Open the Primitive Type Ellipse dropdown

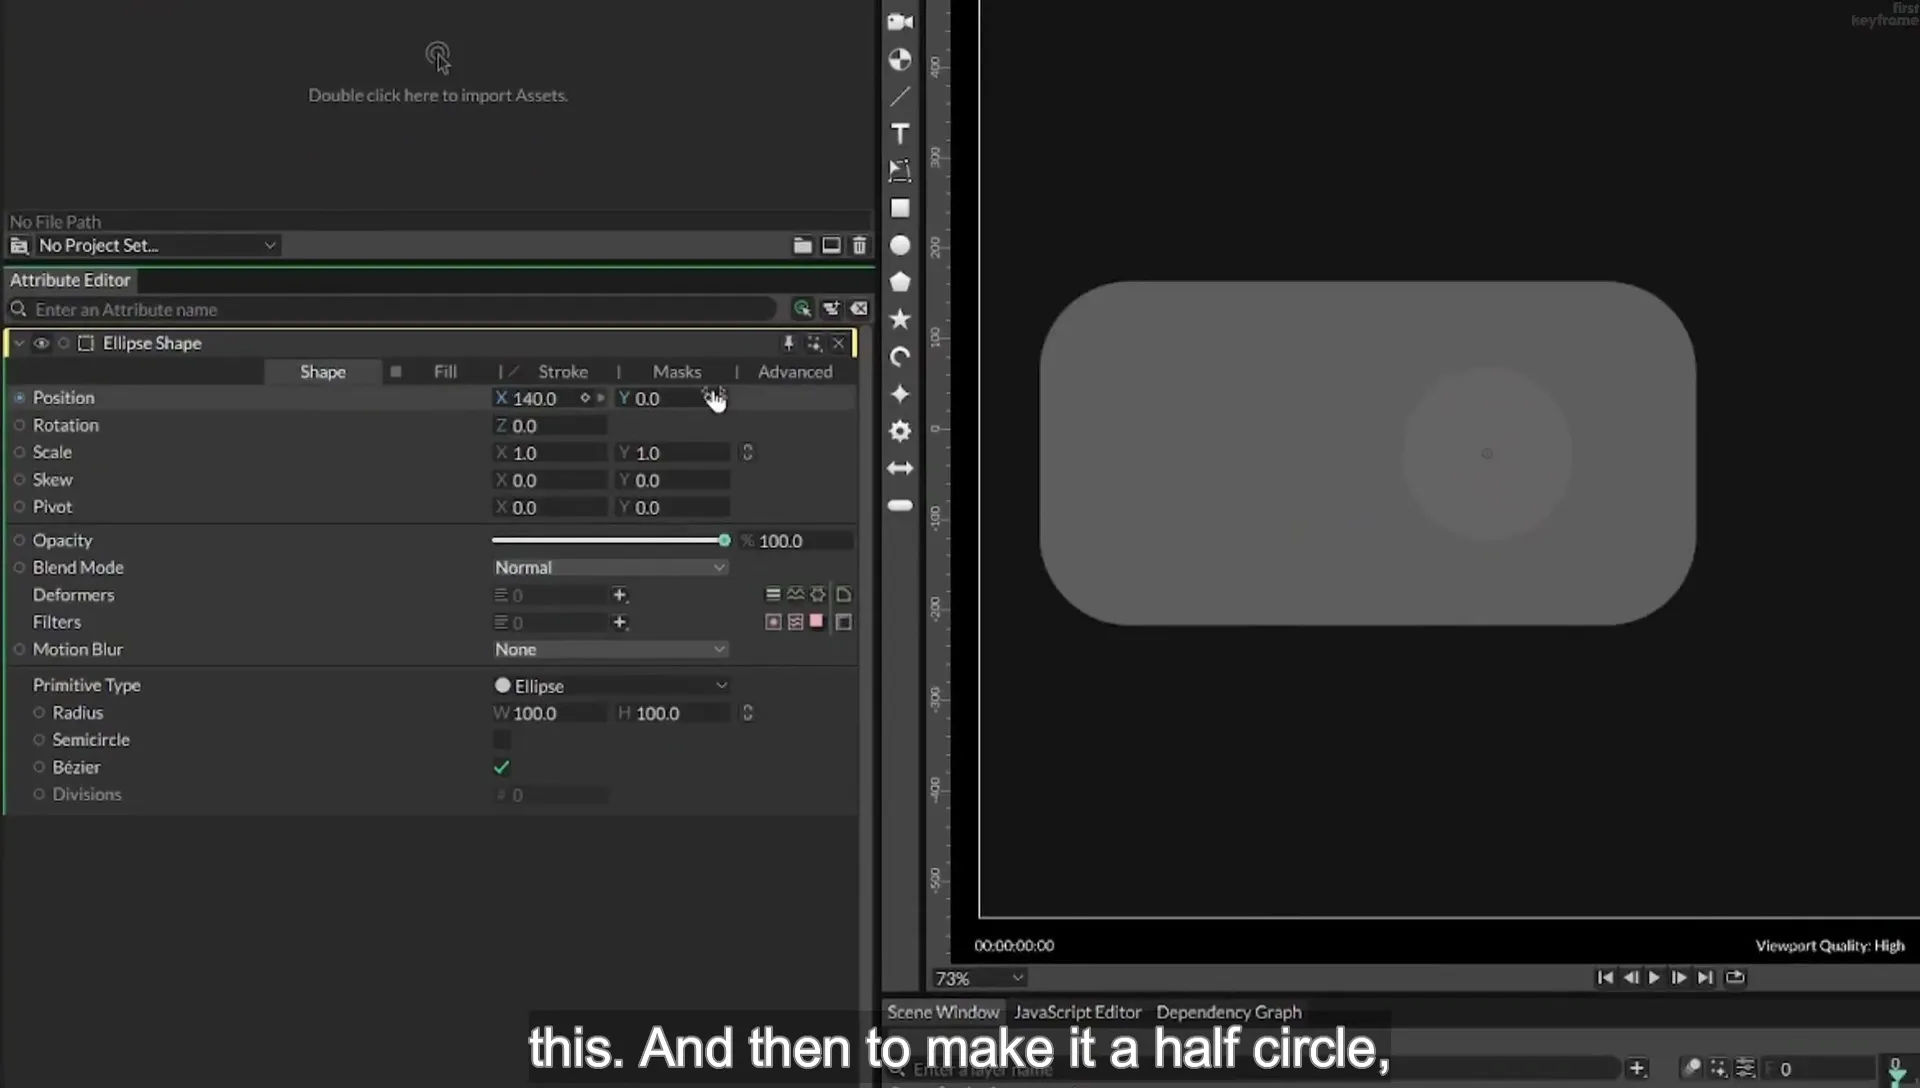coord(610,686)
